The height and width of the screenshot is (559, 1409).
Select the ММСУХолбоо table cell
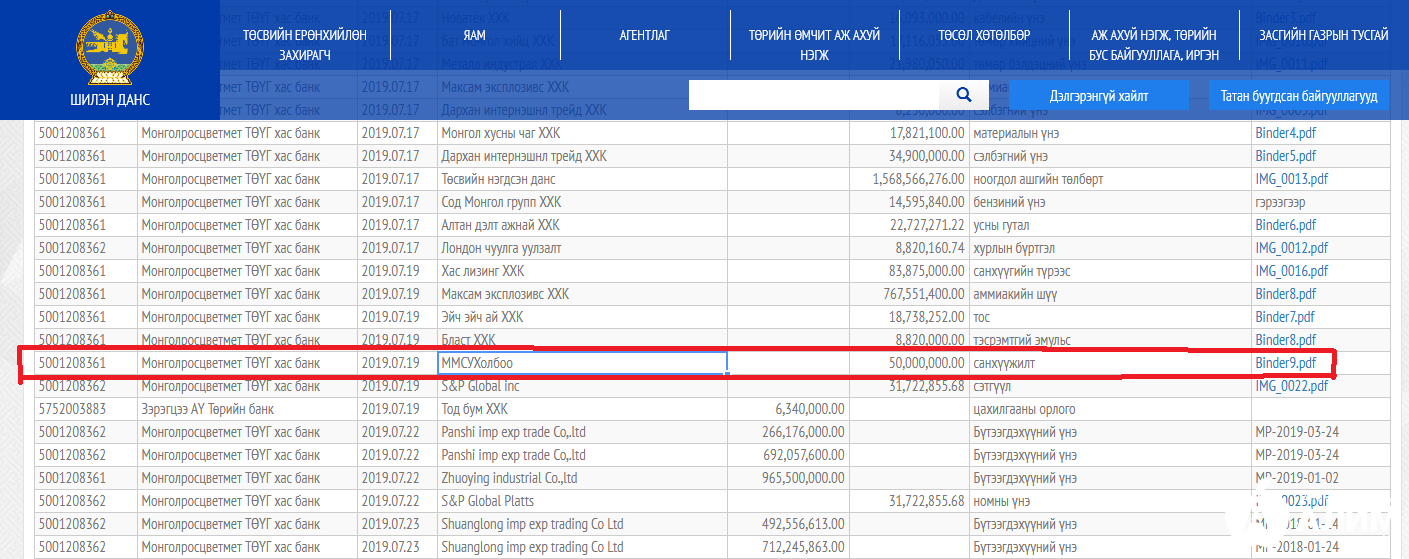(582, 363)
